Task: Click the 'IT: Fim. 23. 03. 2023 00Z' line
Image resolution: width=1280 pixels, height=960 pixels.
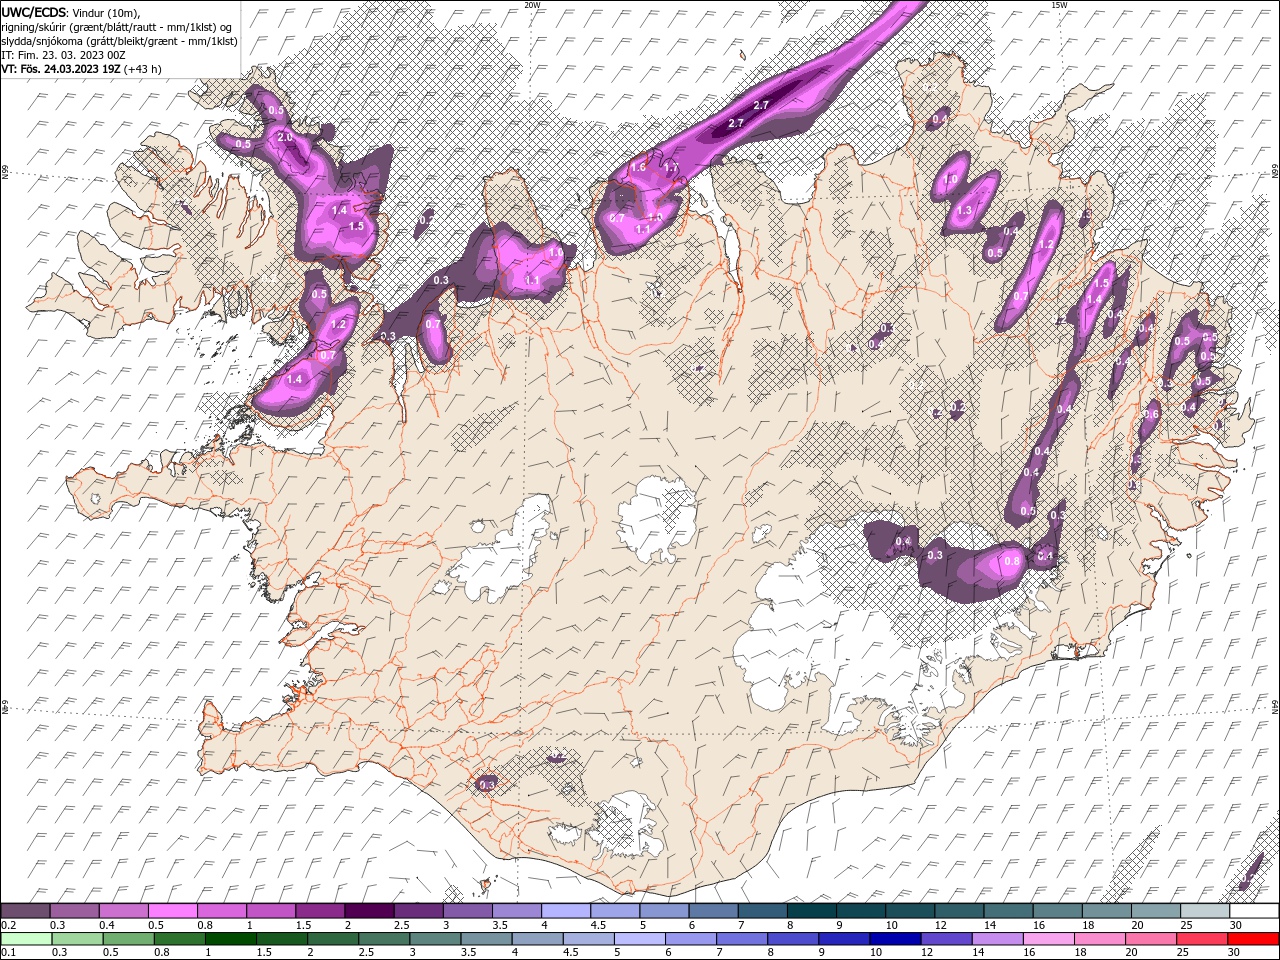Action: (x=63, y=55)
